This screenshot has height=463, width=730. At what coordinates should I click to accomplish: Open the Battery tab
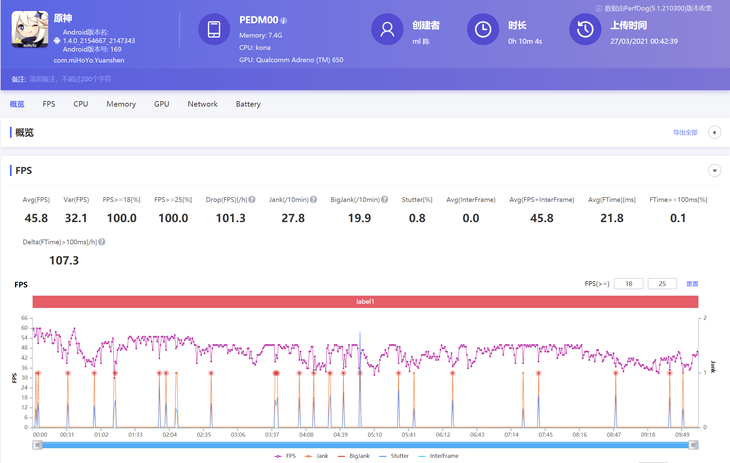(x=248, y=104)
